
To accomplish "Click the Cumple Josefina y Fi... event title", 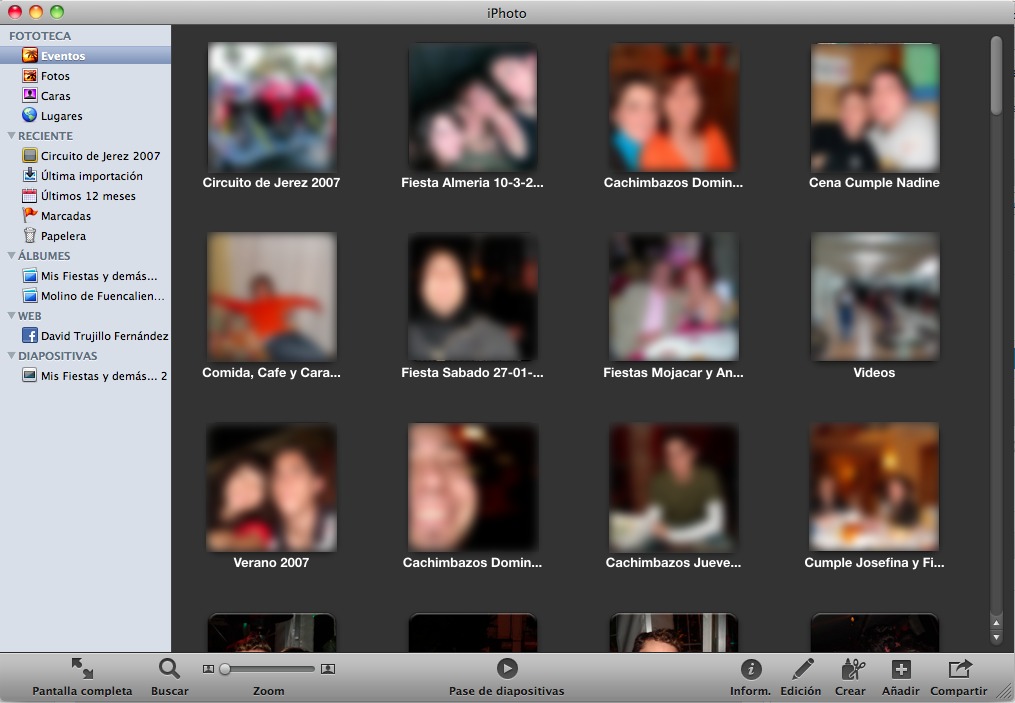I will tap(875, 563).
